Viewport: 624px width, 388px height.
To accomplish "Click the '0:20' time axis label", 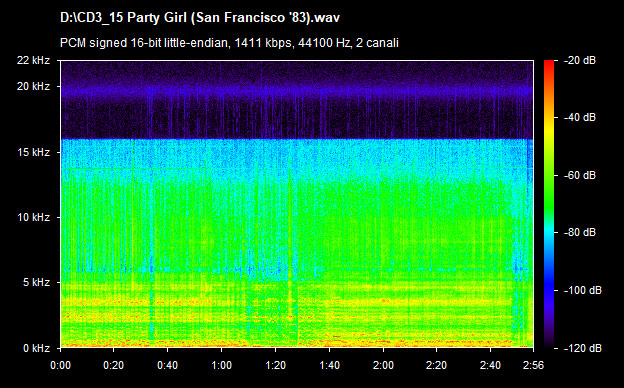I will point(114,365).
